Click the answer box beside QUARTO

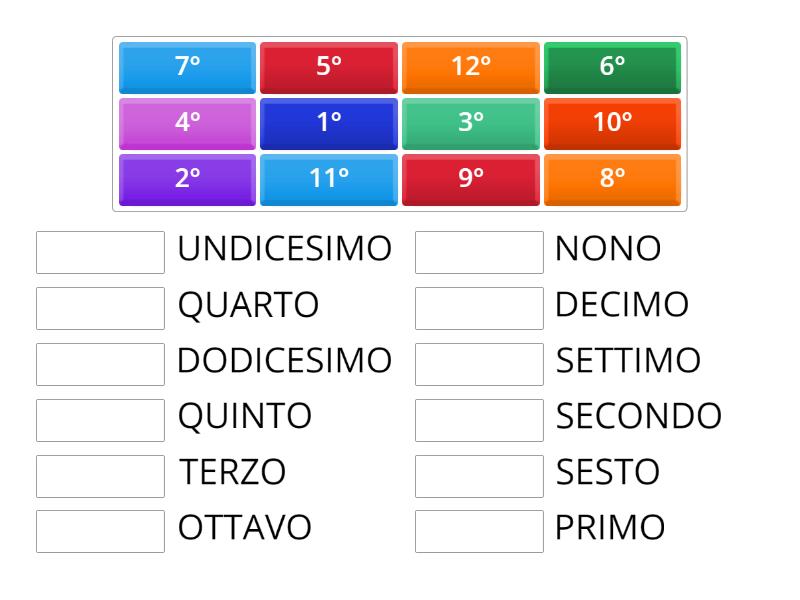click(98, 306)
